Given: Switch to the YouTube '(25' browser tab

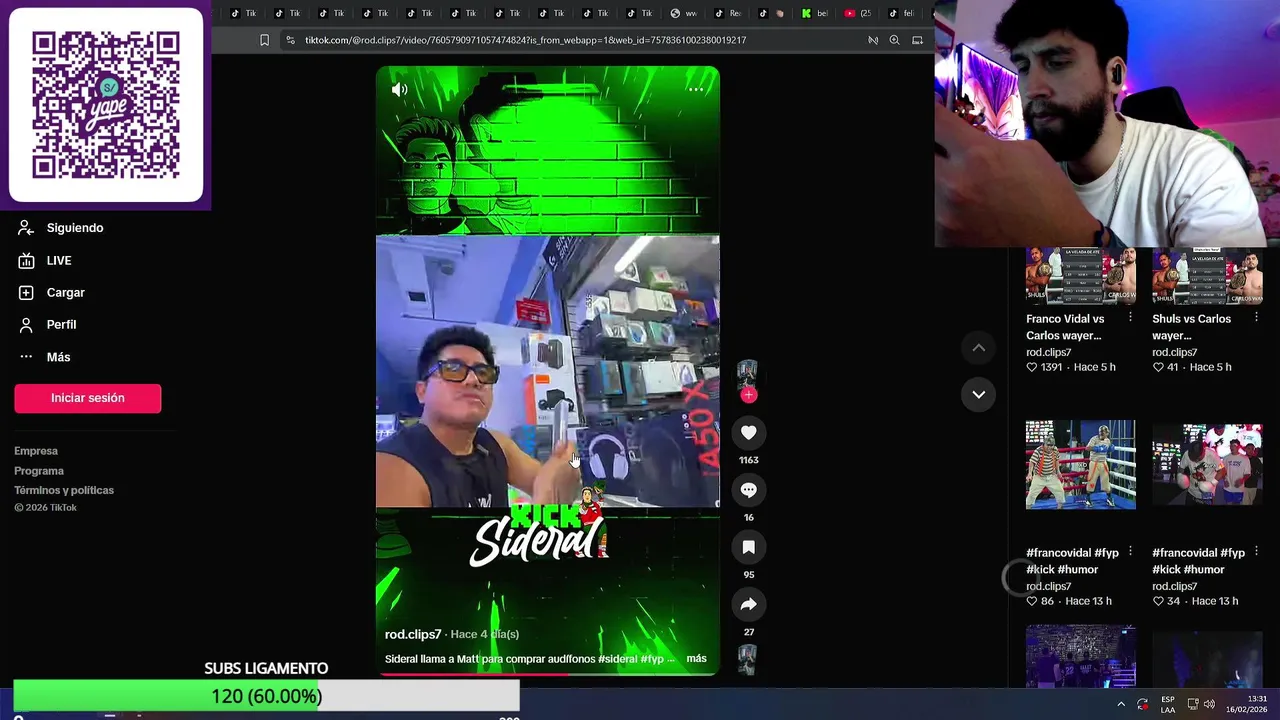Looking at the screenshot, I should click(x=858, y=13).
